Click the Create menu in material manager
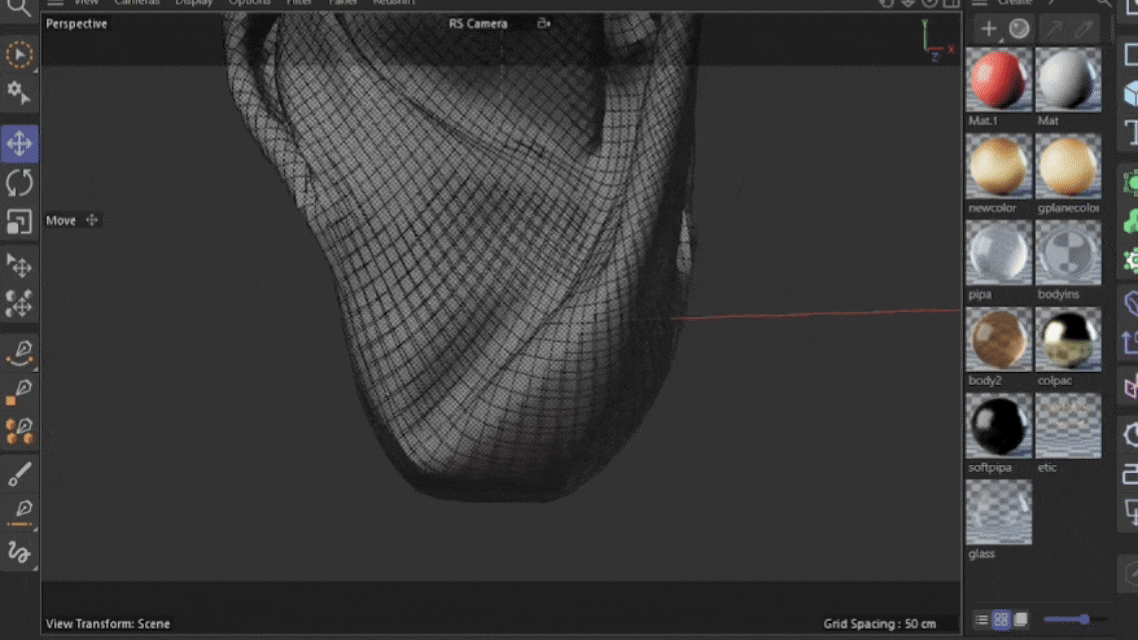The image size is (1138, 640). pyautogui.click(x=1015, y=3)
